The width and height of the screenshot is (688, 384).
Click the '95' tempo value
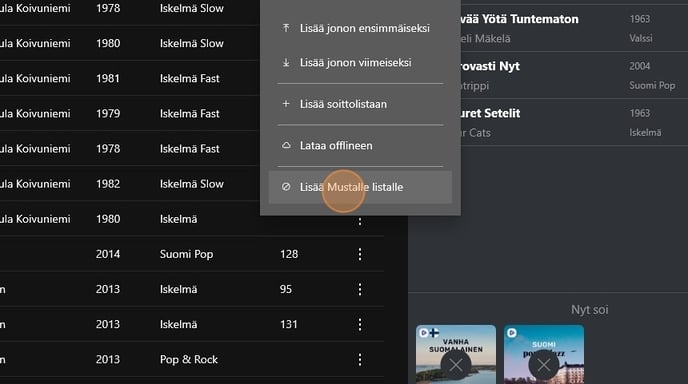[x=286, y=289]
